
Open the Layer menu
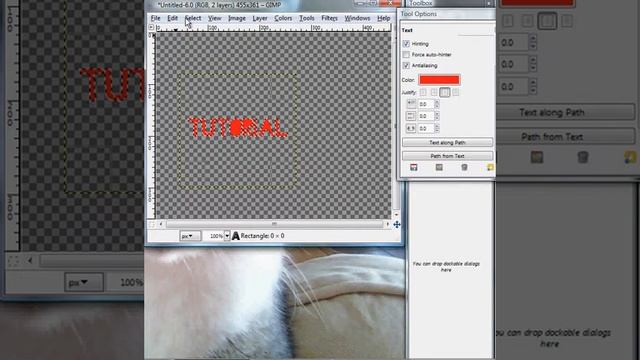pos(260,18)
